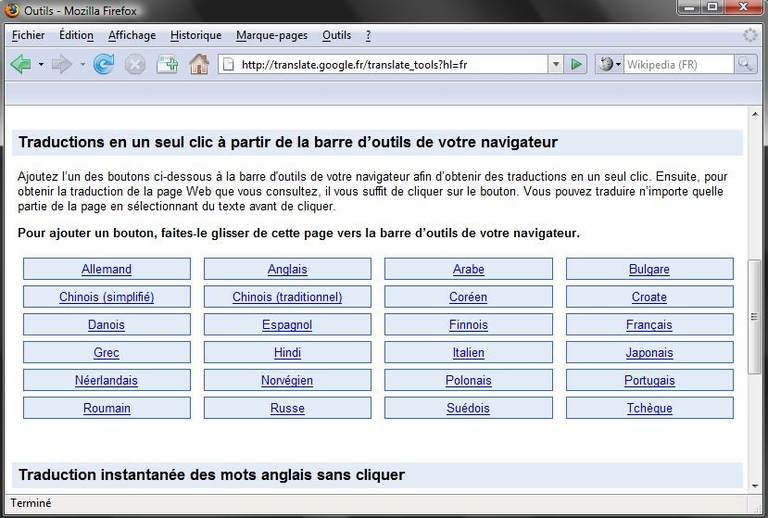Click the Allemand translation button
Image resolution: width=768 pixels, height=518 pixels.
(x=107, y=269)
